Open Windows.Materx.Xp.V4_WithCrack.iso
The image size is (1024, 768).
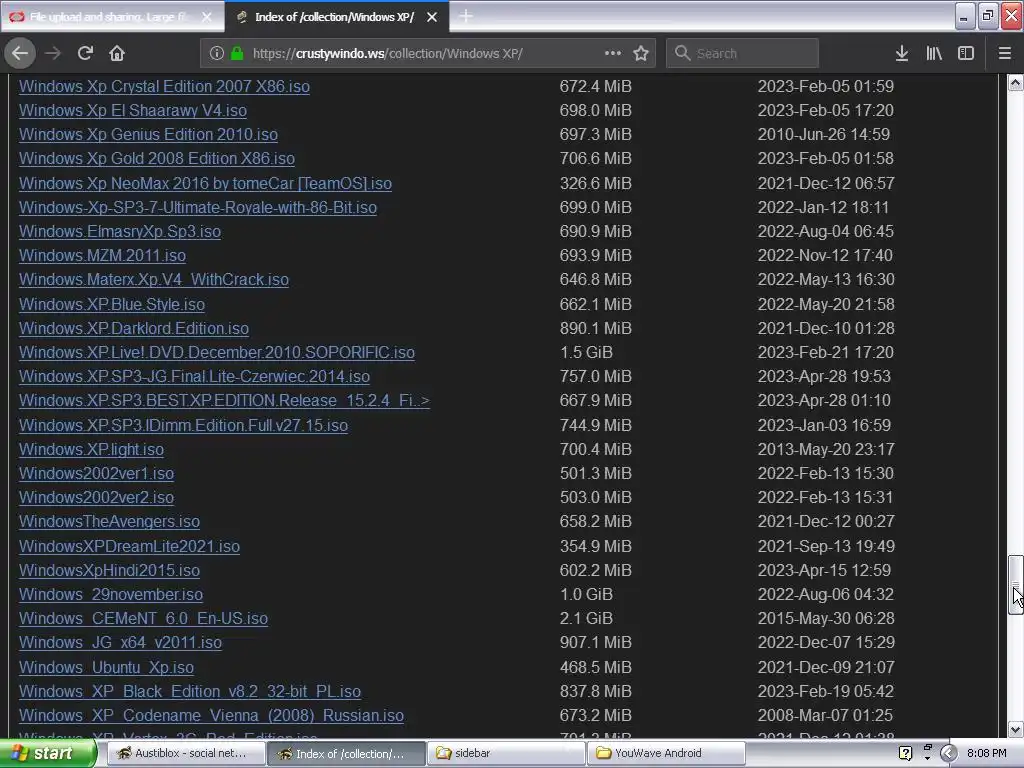click(154, 280)
